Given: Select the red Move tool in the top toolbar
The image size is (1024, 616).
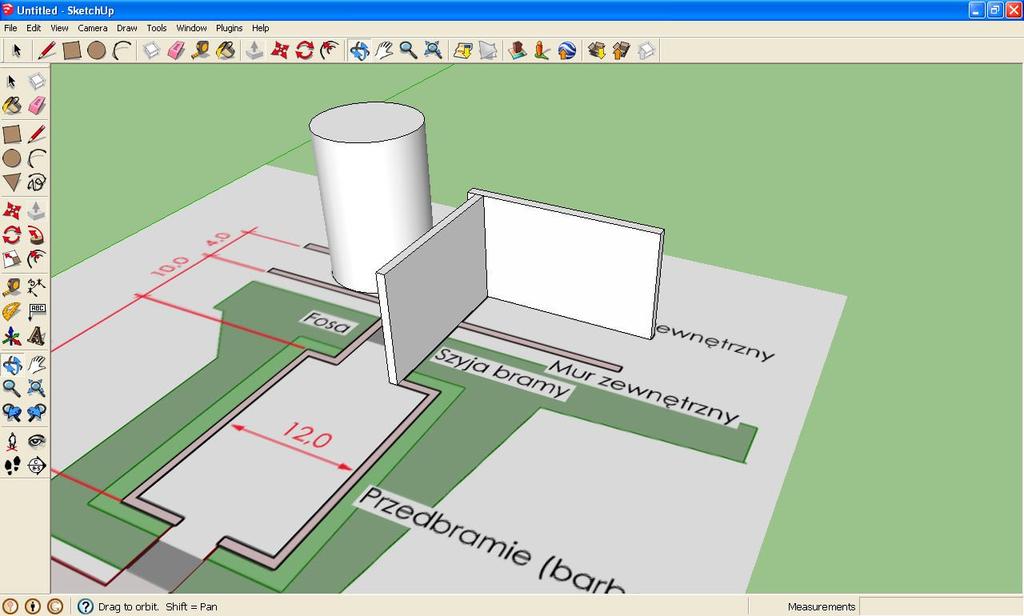Looking at the screenshot, I should click(280, 50).
